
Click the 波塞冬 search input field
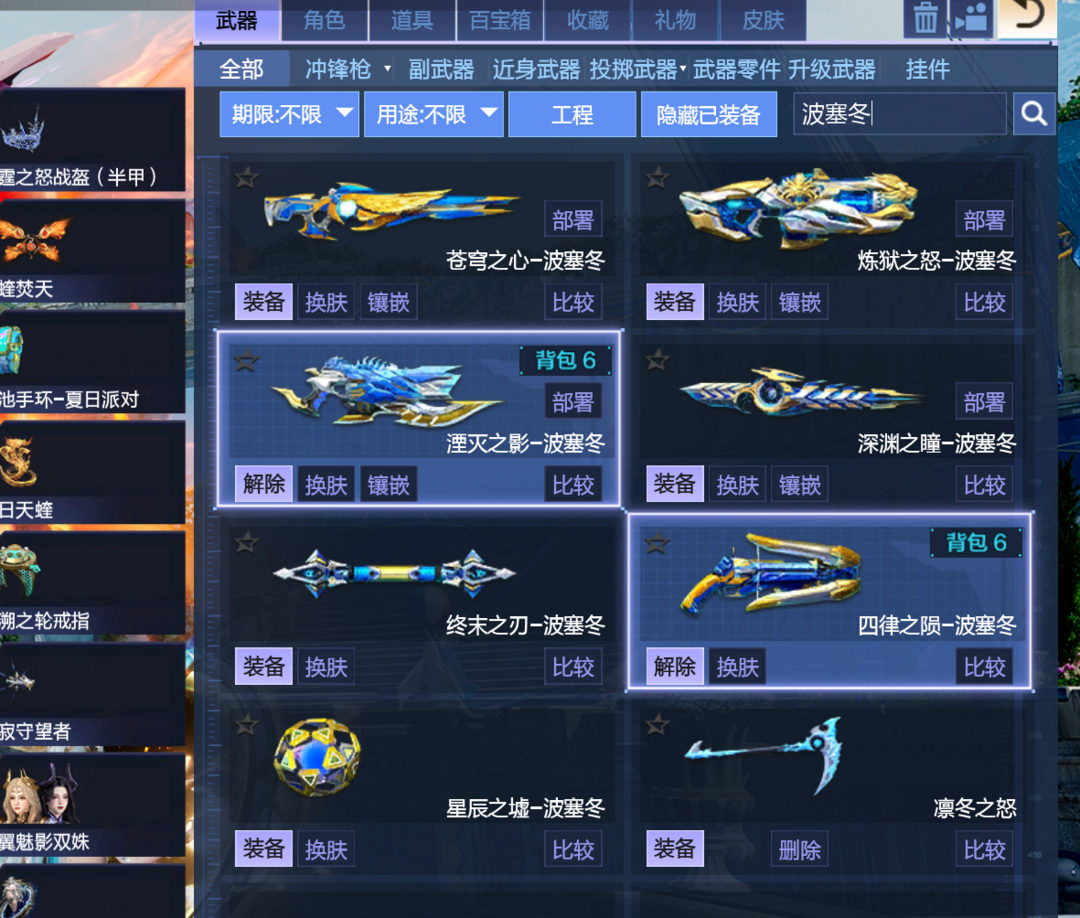[x=900, y=114]
